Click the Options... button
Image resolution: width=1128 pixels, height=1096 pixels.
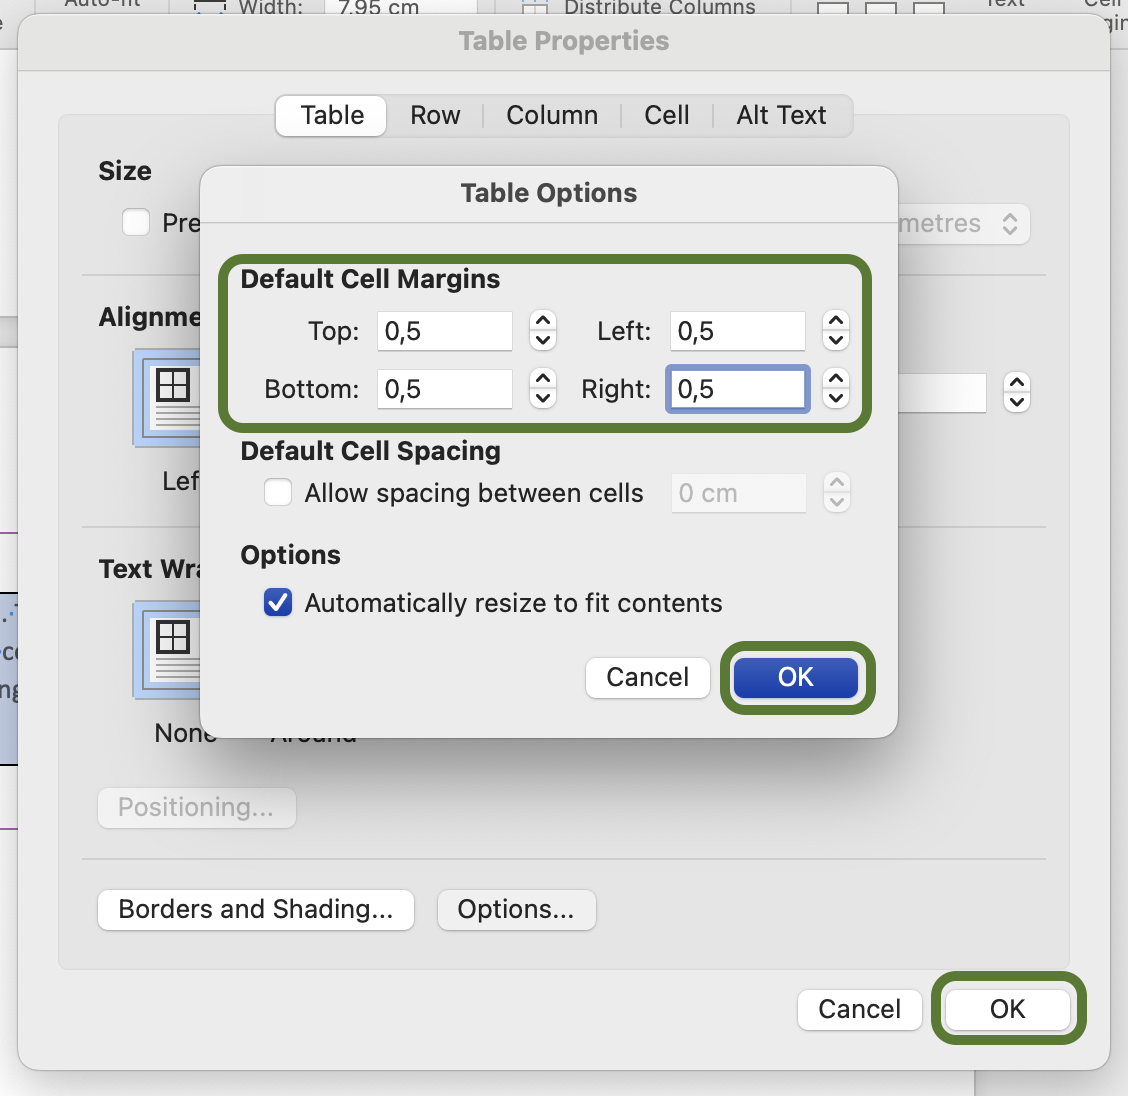[x=517, y=910]
